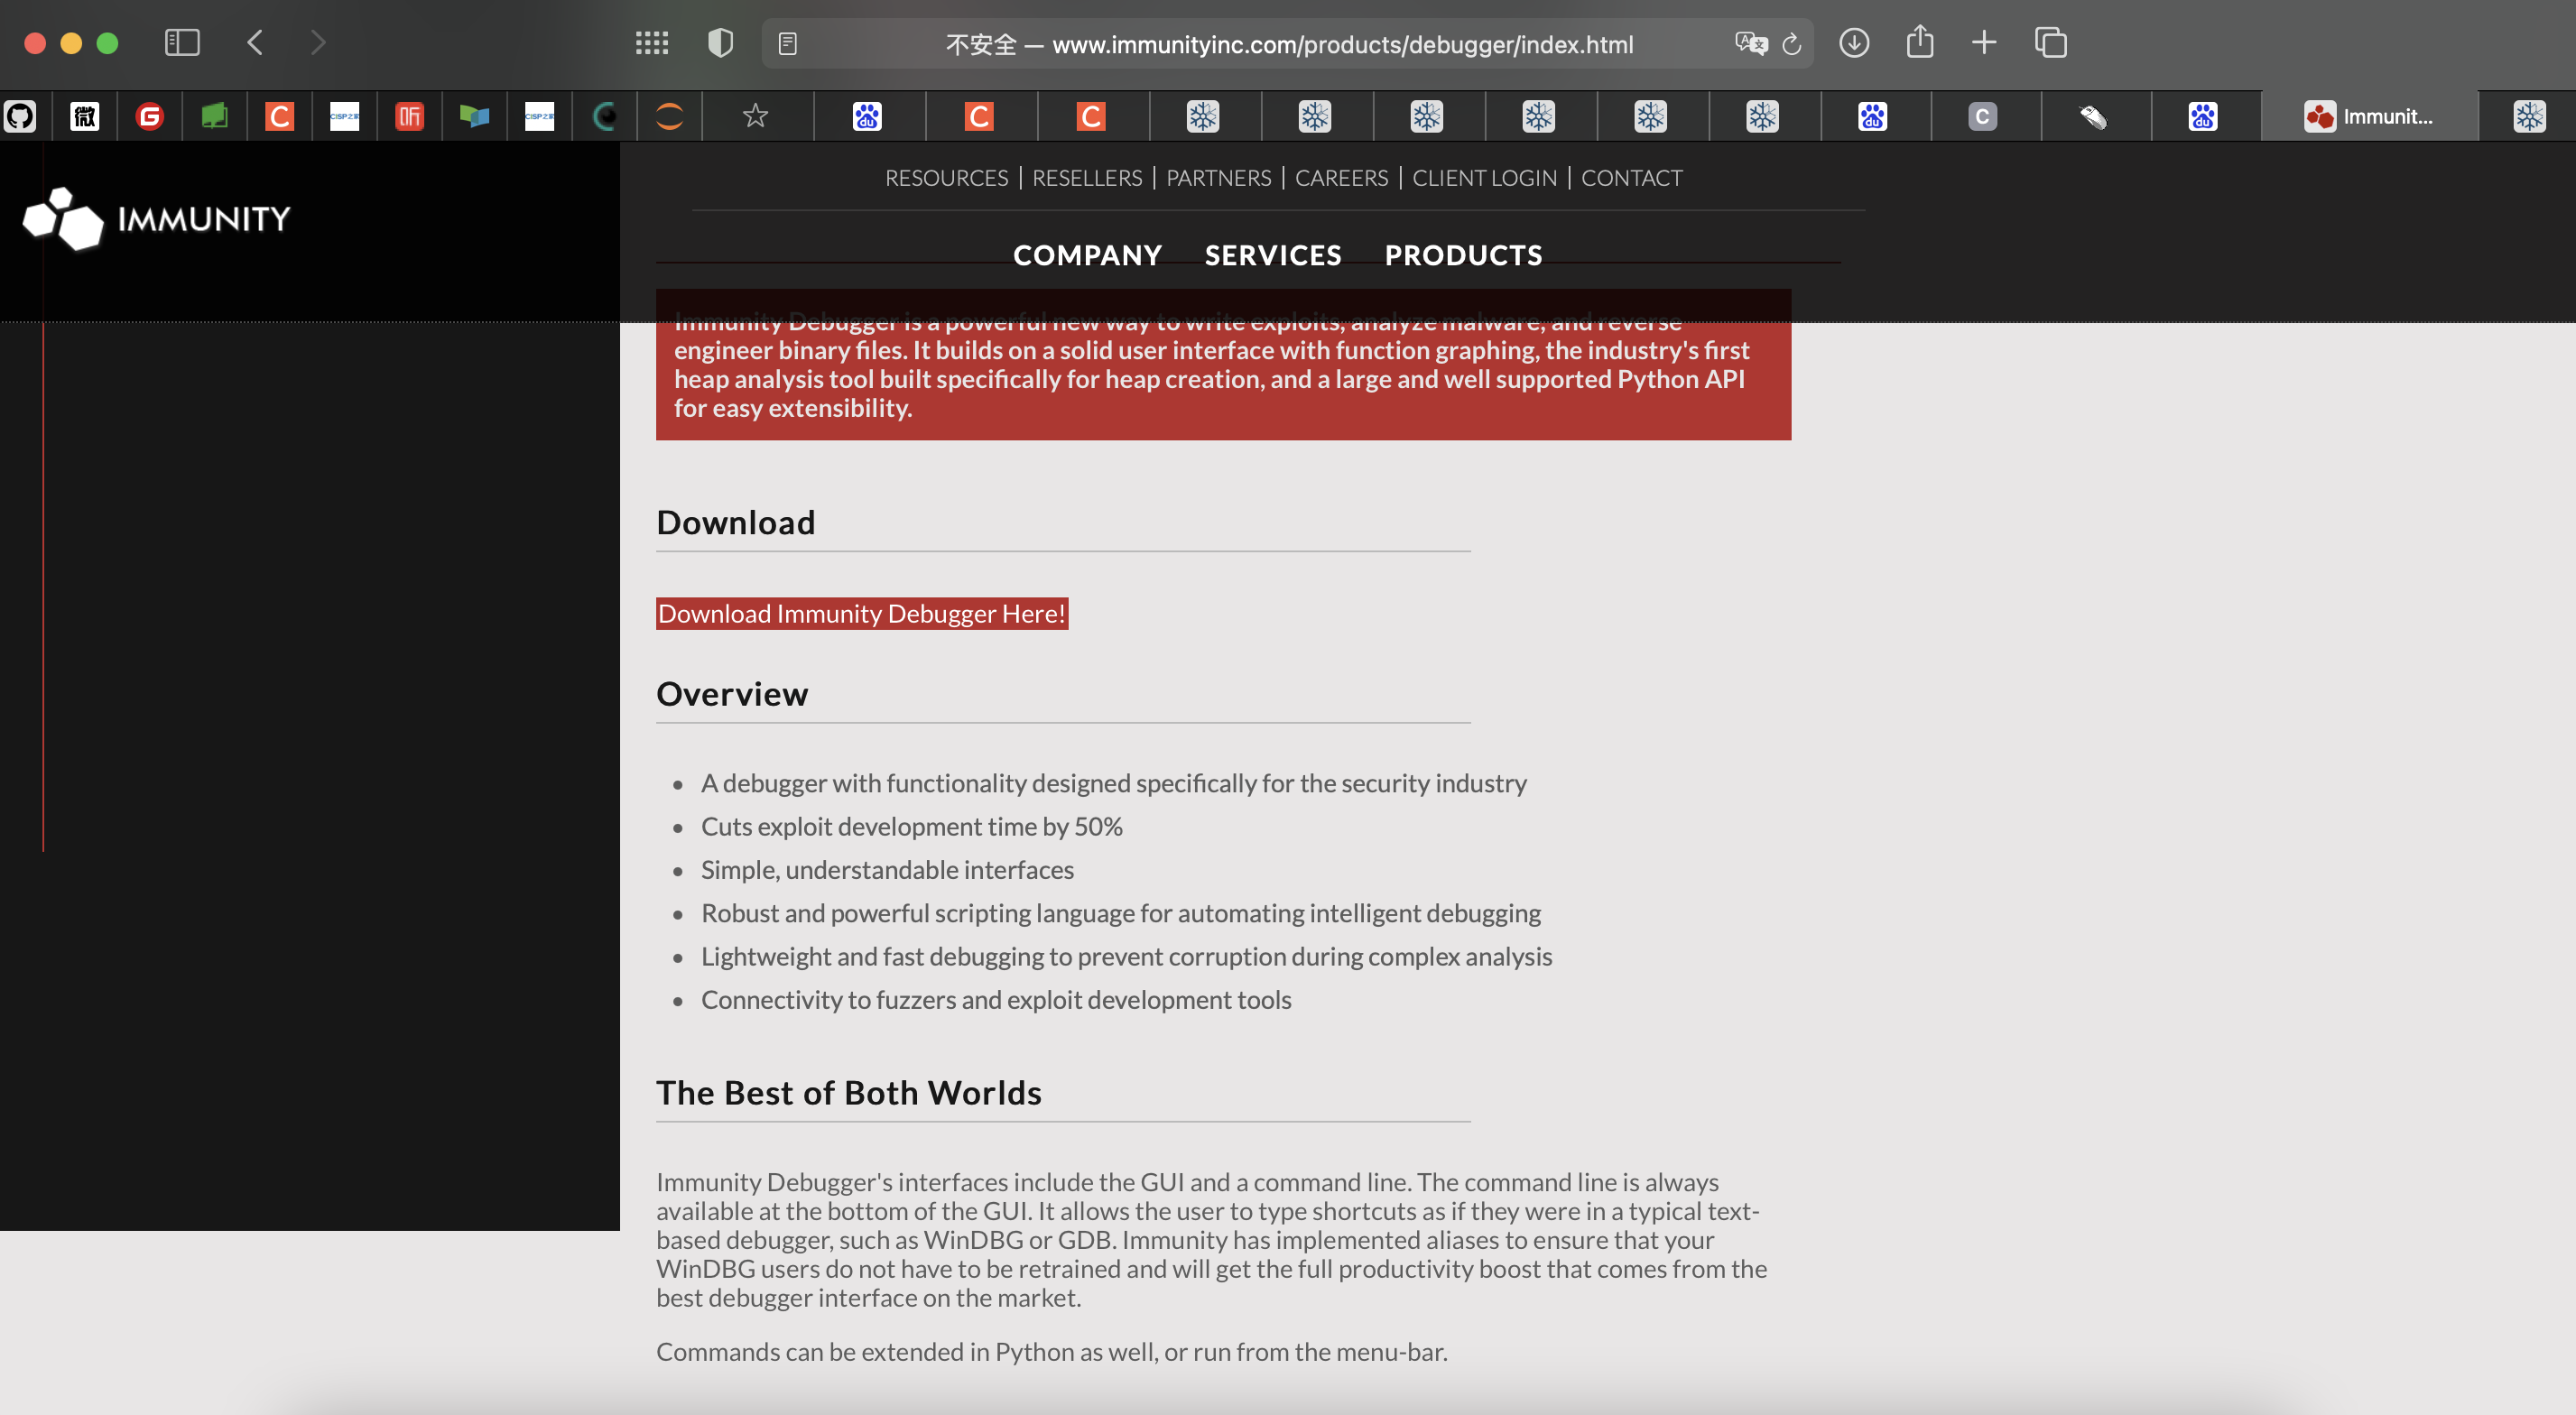Image resolution: width=2576 pixels, height=1415 pixels.
Task: Show the tab overview
Action: point(2050,42)
